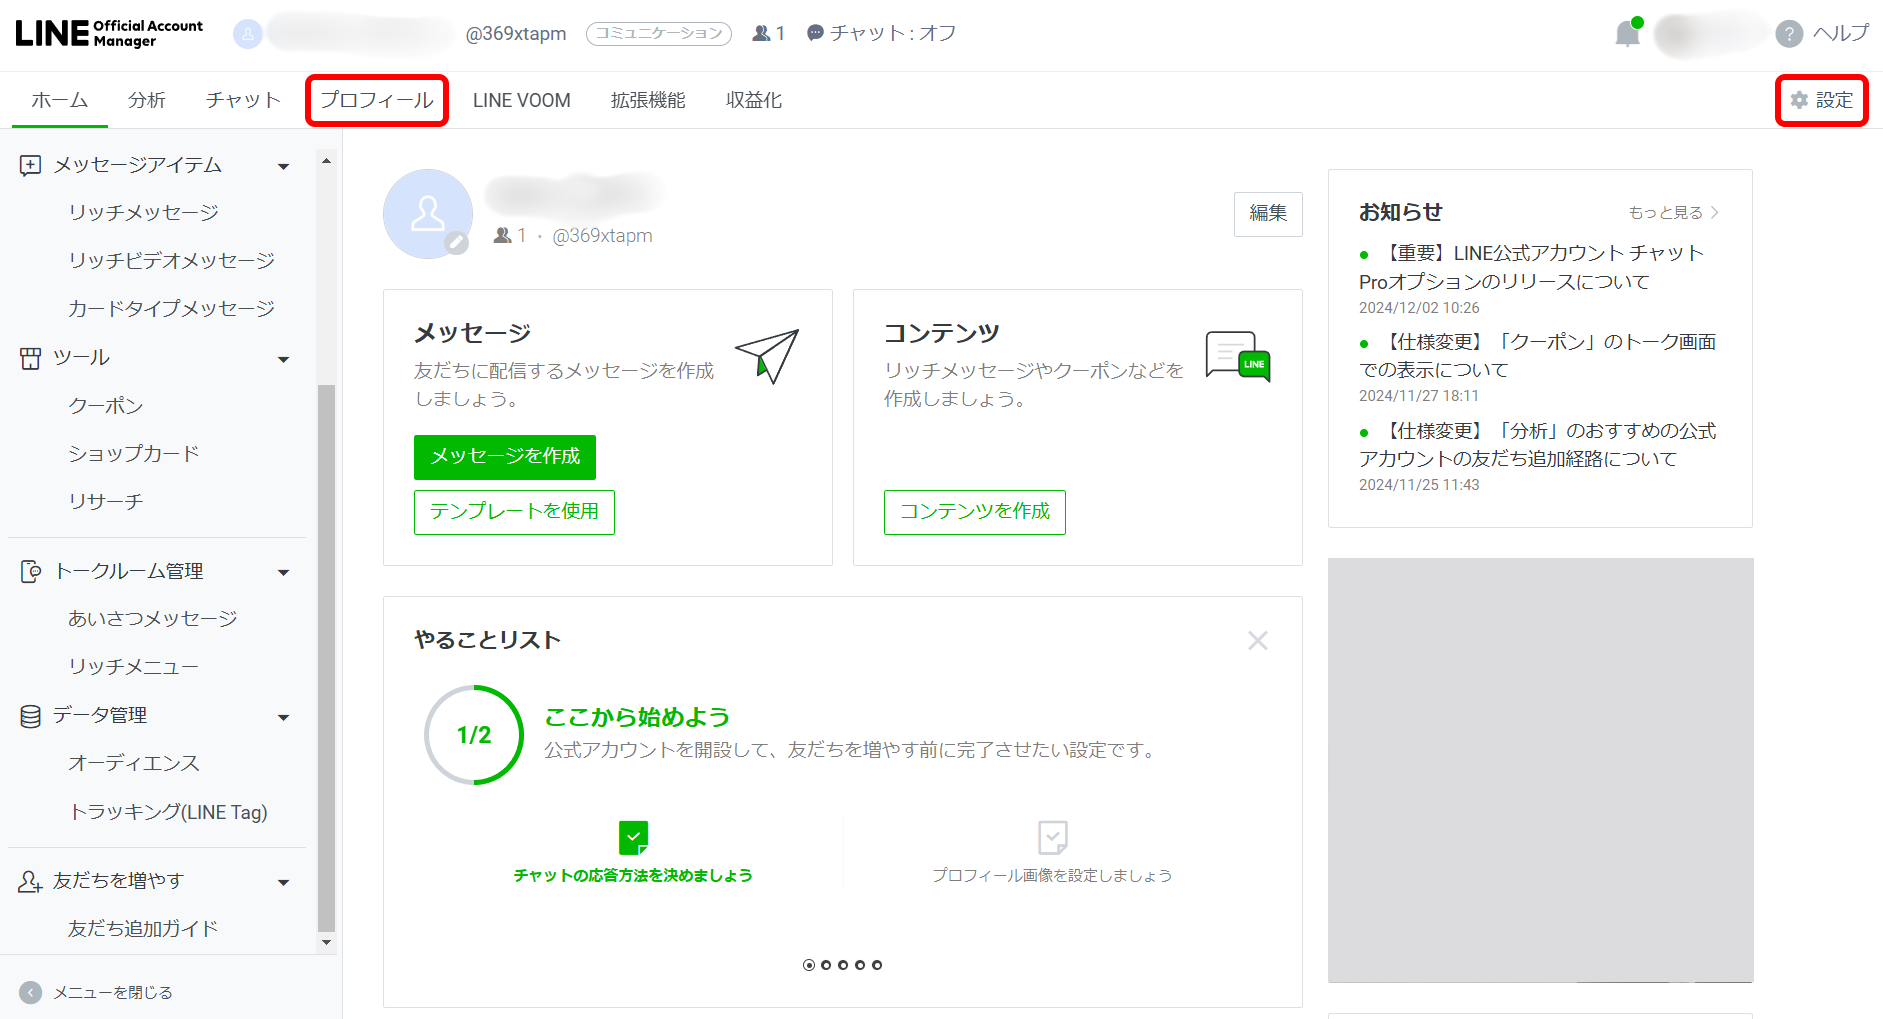Click the friends icon under account name
This screenshot has height=1019, width=1883.
[x=502, y=235]
